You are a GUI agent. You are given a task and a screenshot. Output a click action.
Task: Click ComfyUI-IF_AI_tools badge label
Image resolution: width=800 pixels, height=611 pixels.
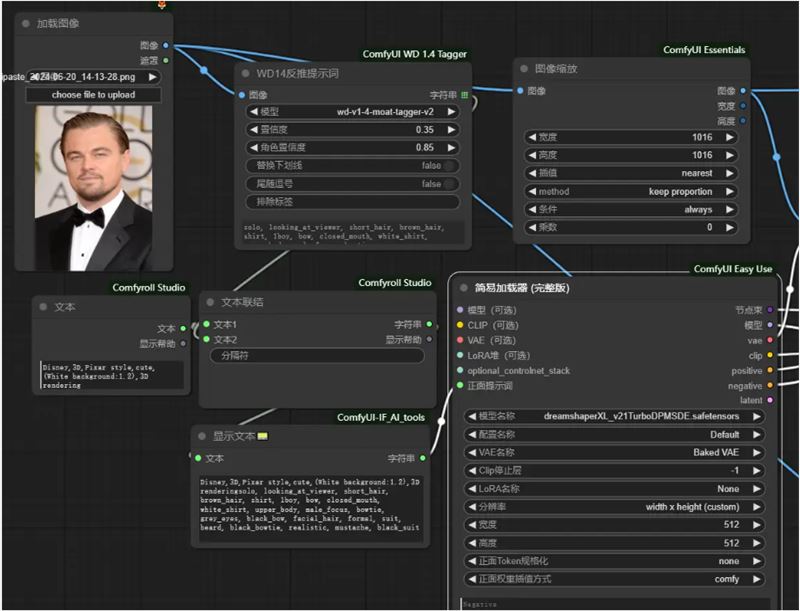tap(381, 417)
